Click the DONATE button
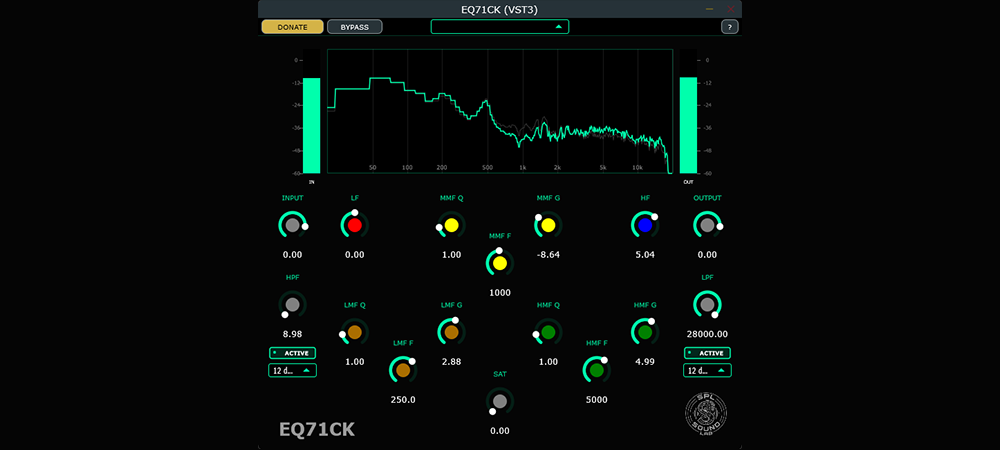Viewport: 1000px width, 450px height. (292, 27)
